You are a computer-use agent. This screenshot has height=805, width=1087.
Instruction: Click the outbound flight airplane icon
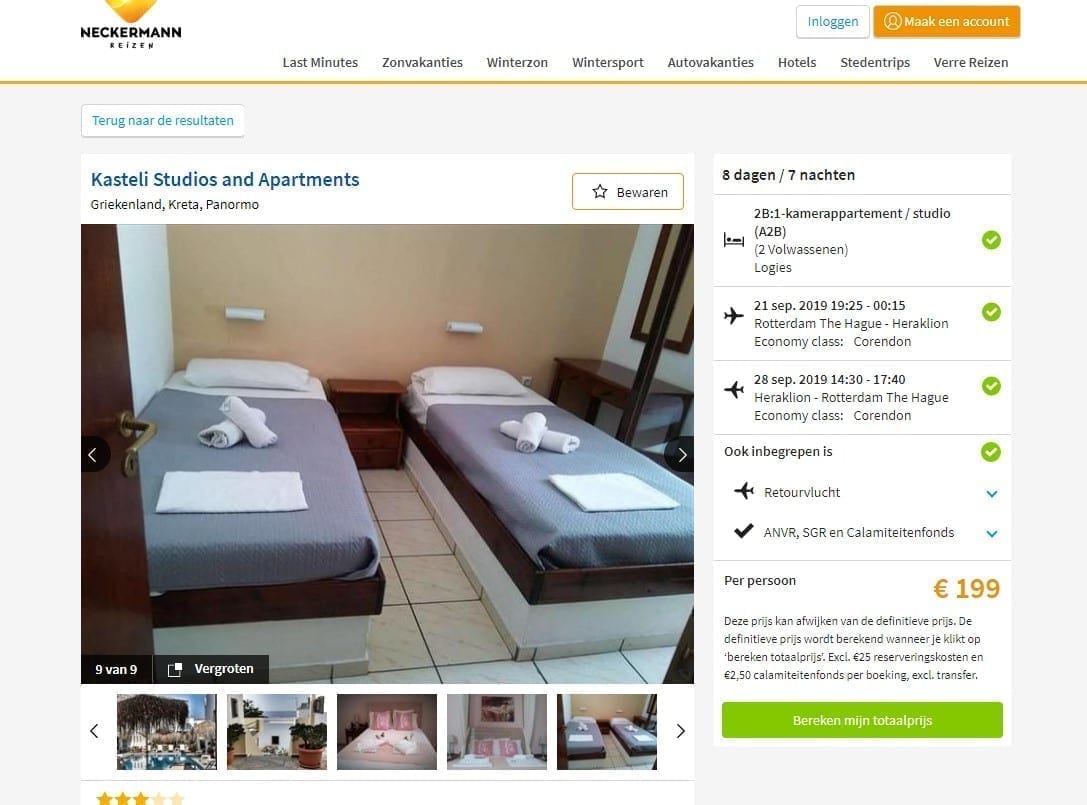pos(733,315)
